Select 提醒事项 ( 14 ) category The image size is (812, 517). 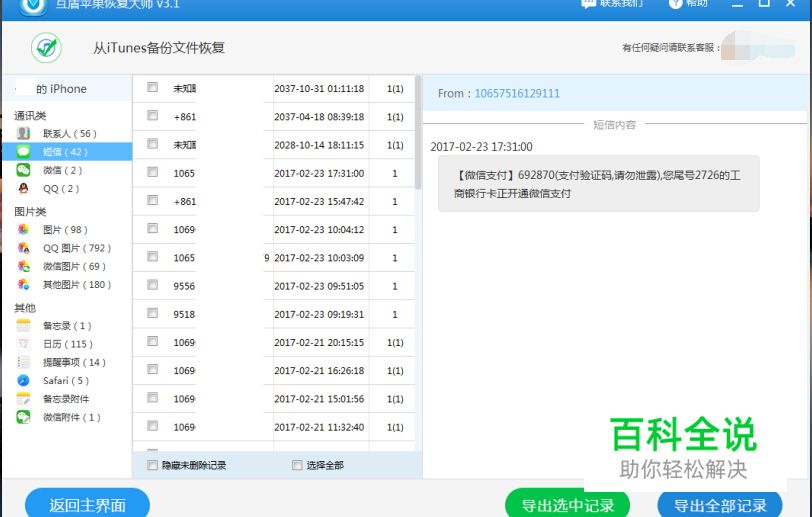tap(75, 362)
